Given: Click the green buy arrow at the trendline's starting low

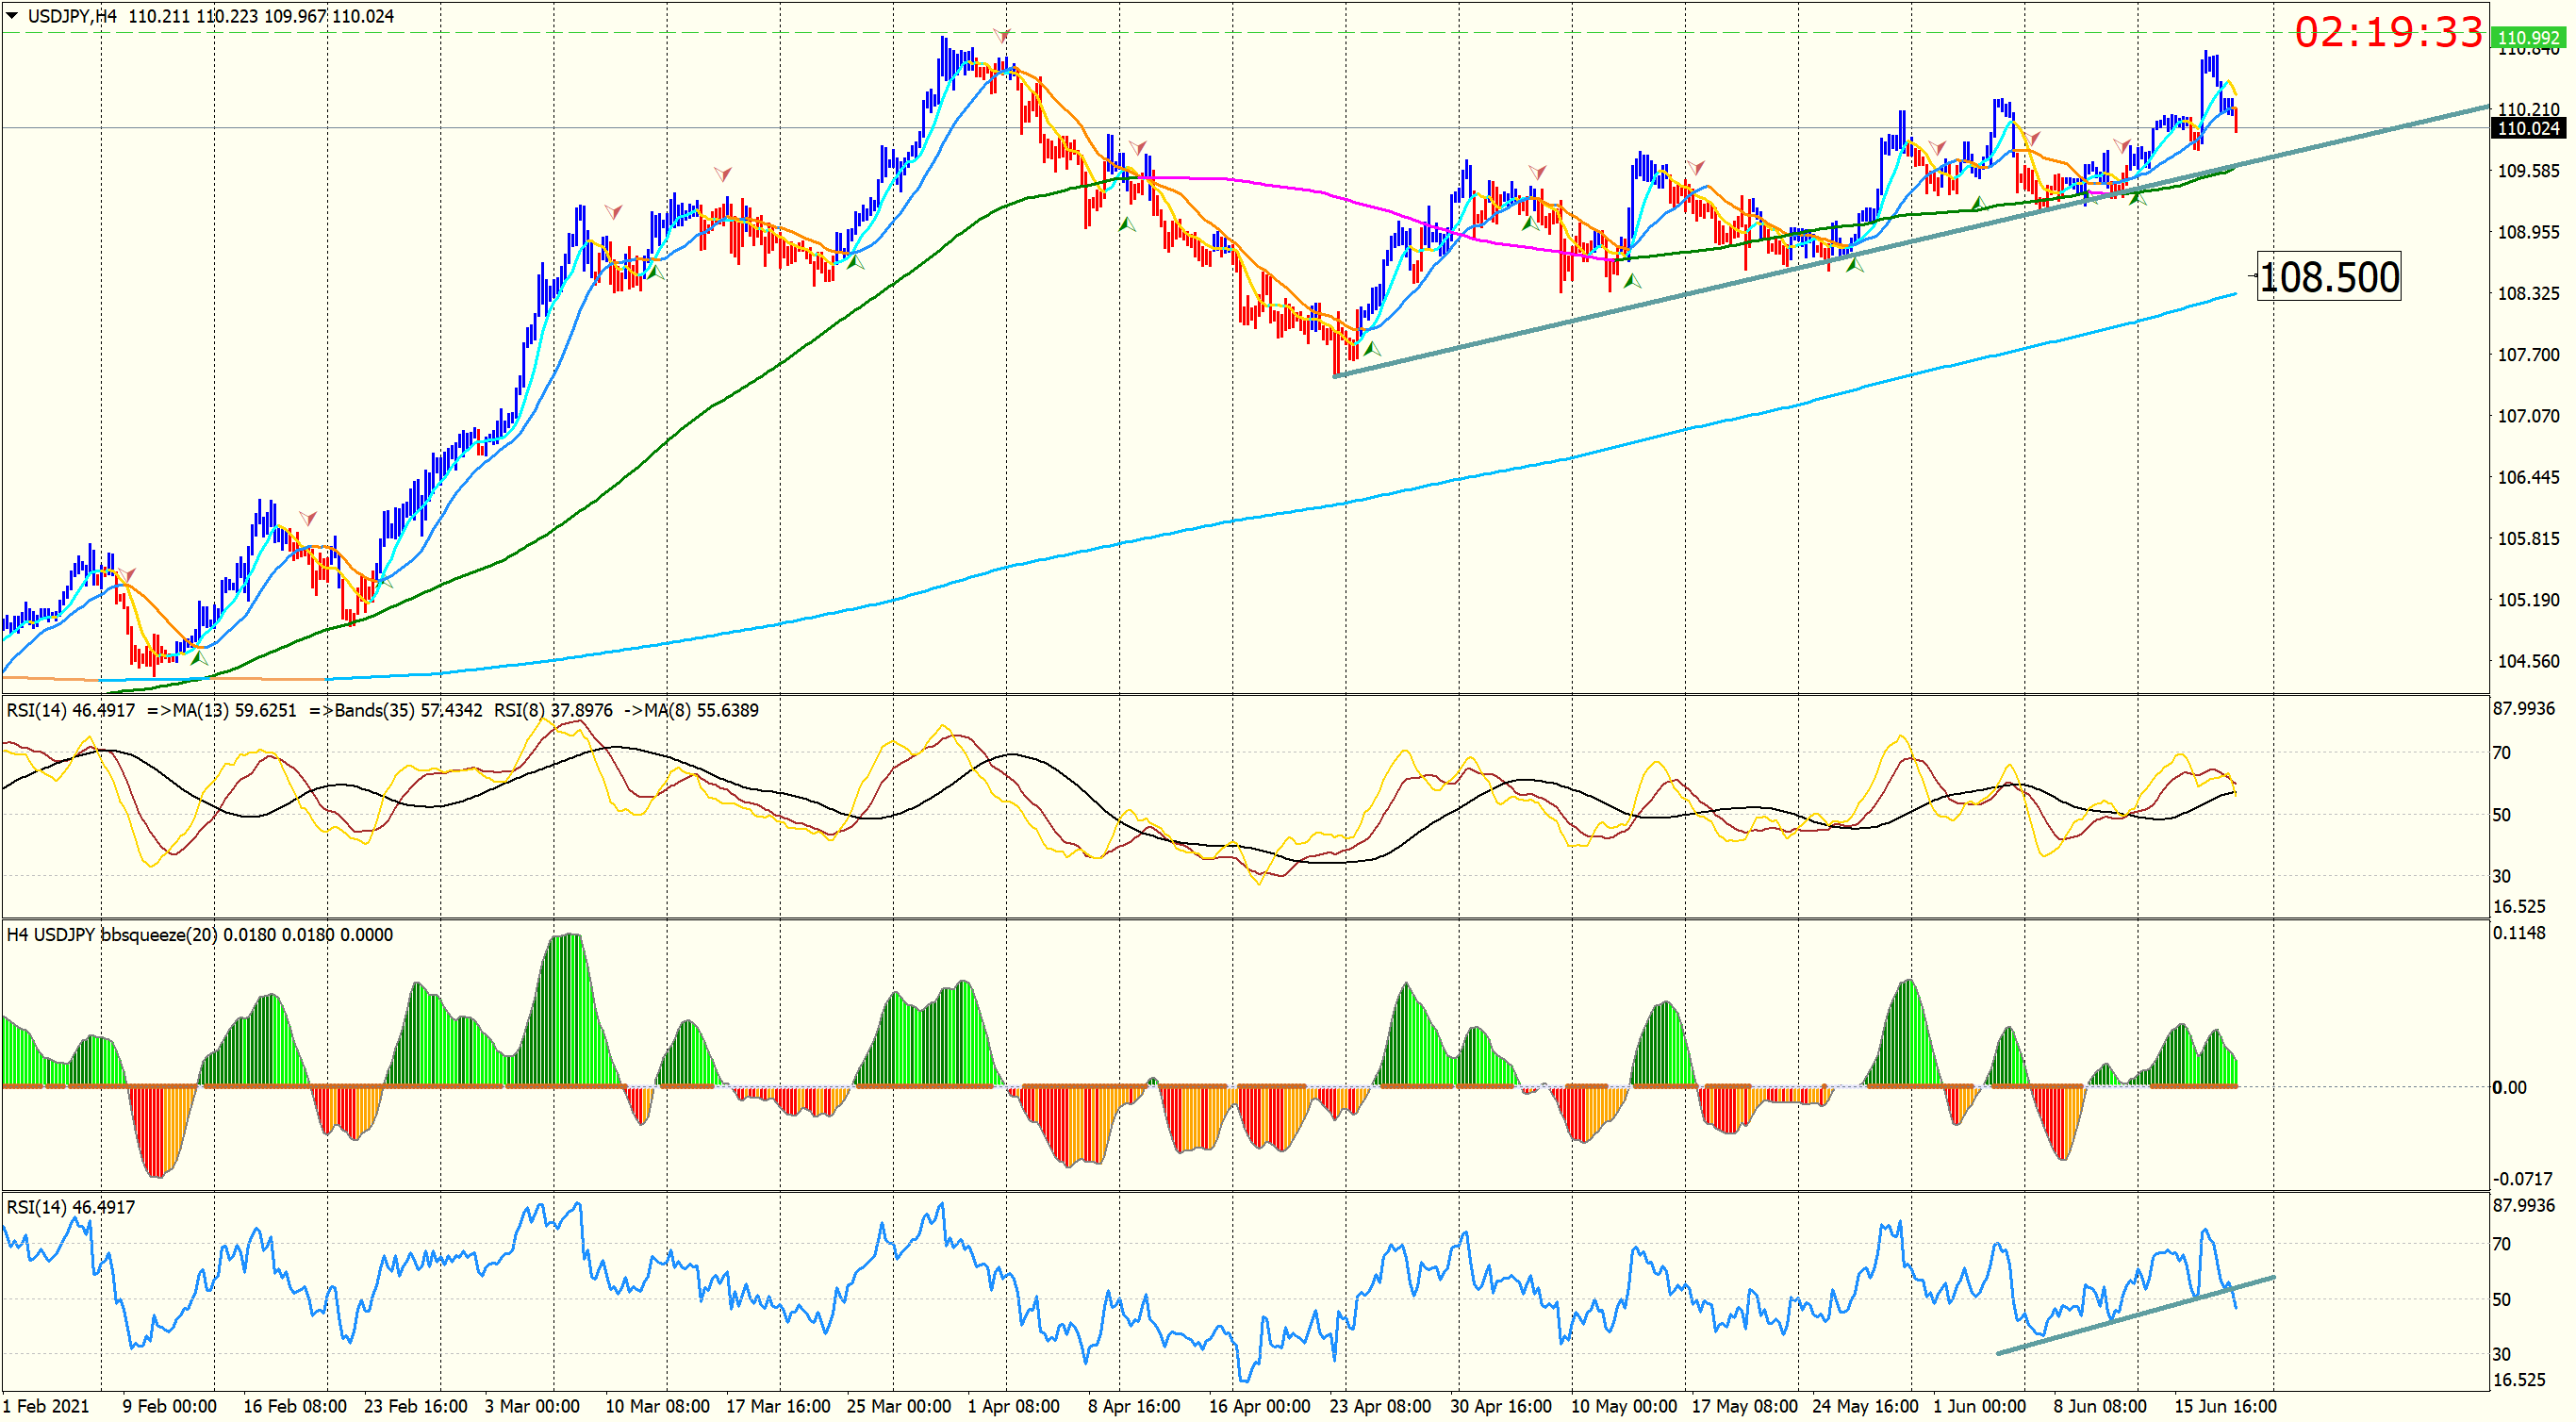Looking at the screenshot, I should pyautogui.click(x=1371, y=349).
